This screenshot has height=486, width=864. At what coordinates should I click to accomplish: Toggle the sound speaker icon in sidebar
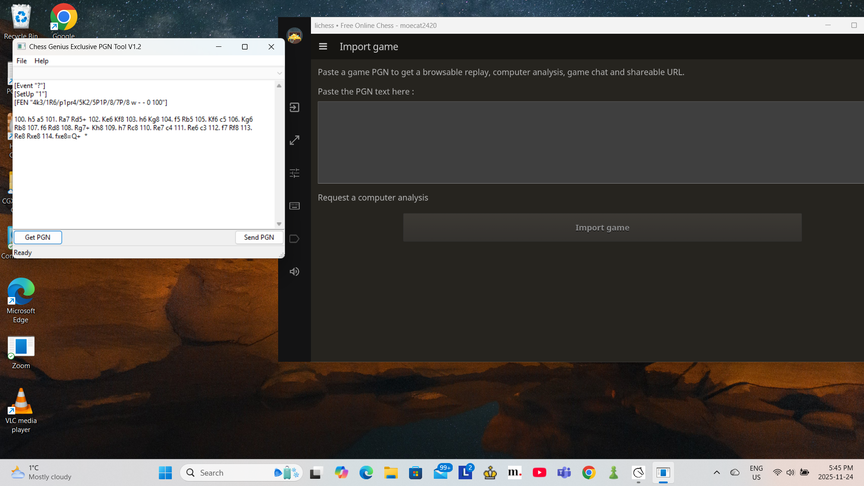(295, 272)
